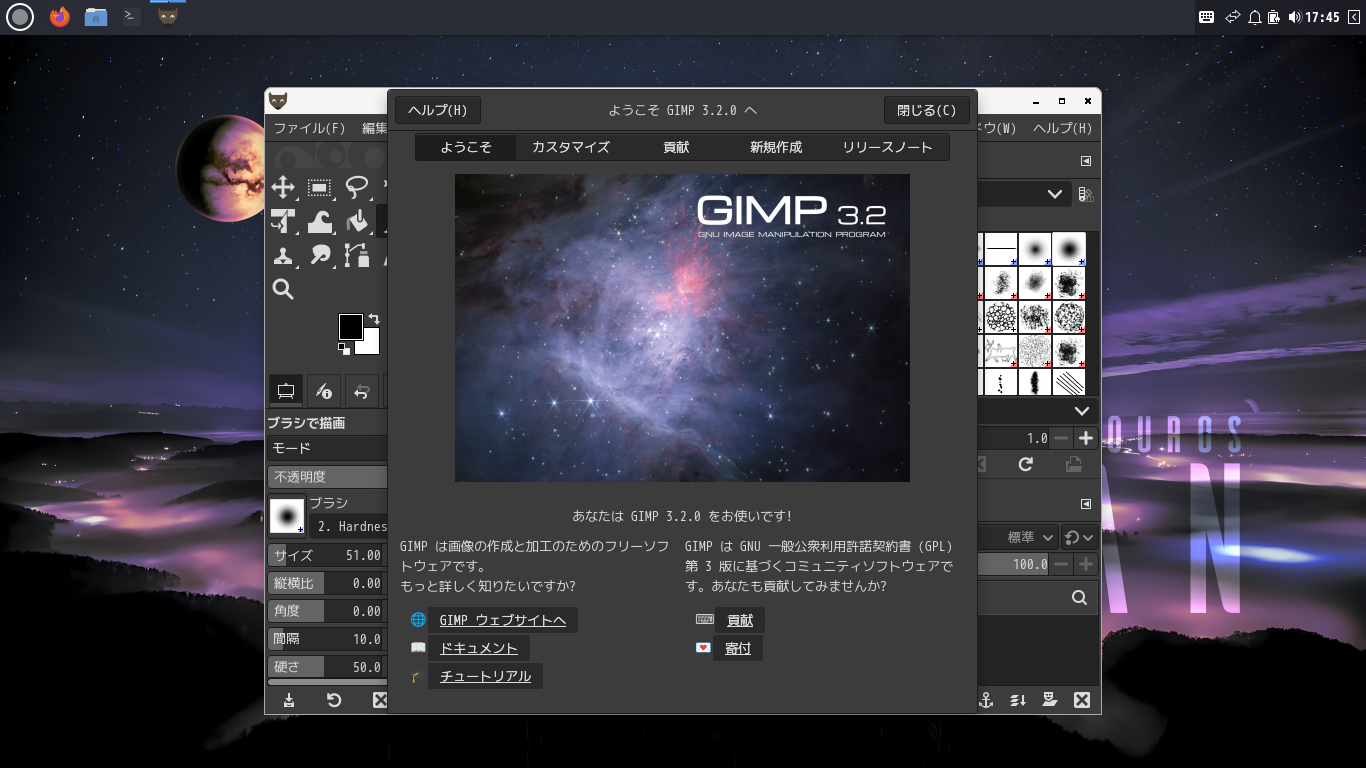Restore the tool preset with the circular arrow

334,700
